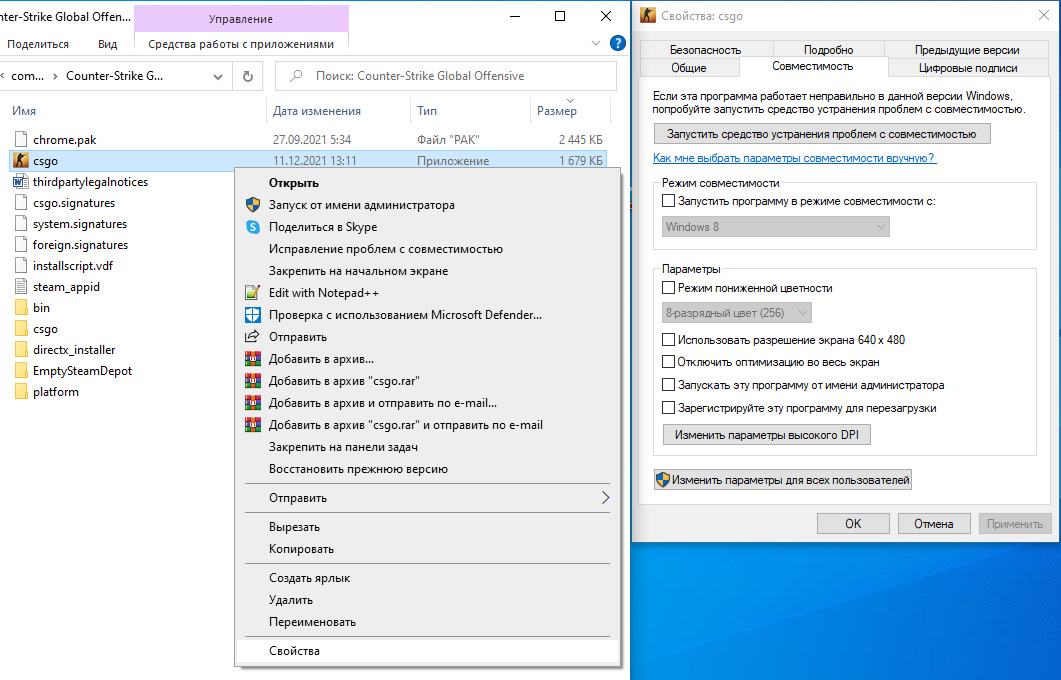Click the share arrow icon beside Отправить
Image resolution: width=1061 pixels, height=680 pixels.
click(x=252, y=336)
